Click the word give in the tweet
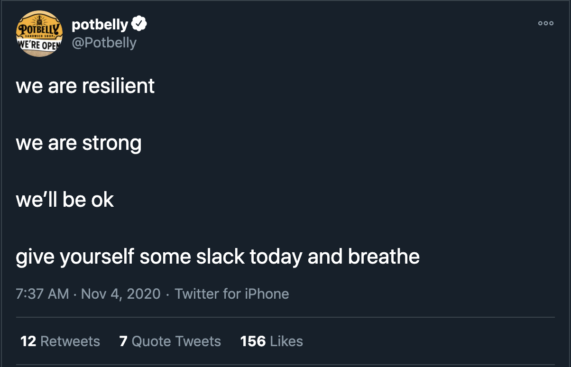The height and width of the screenshot is (367, 571). (x=35, y=258)
